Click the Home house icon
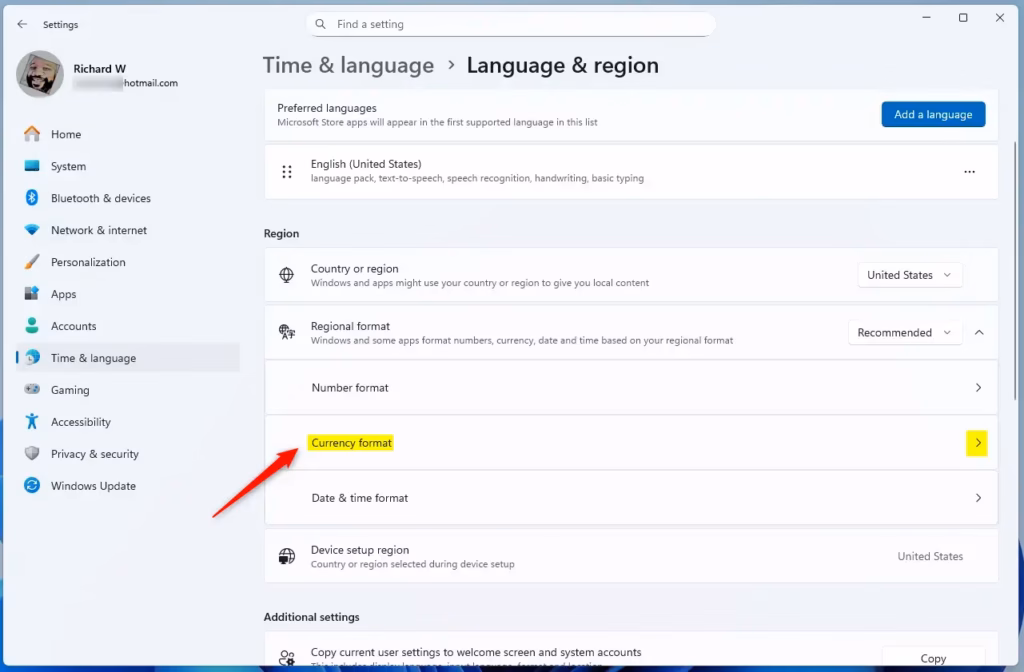 coord(31,134)
